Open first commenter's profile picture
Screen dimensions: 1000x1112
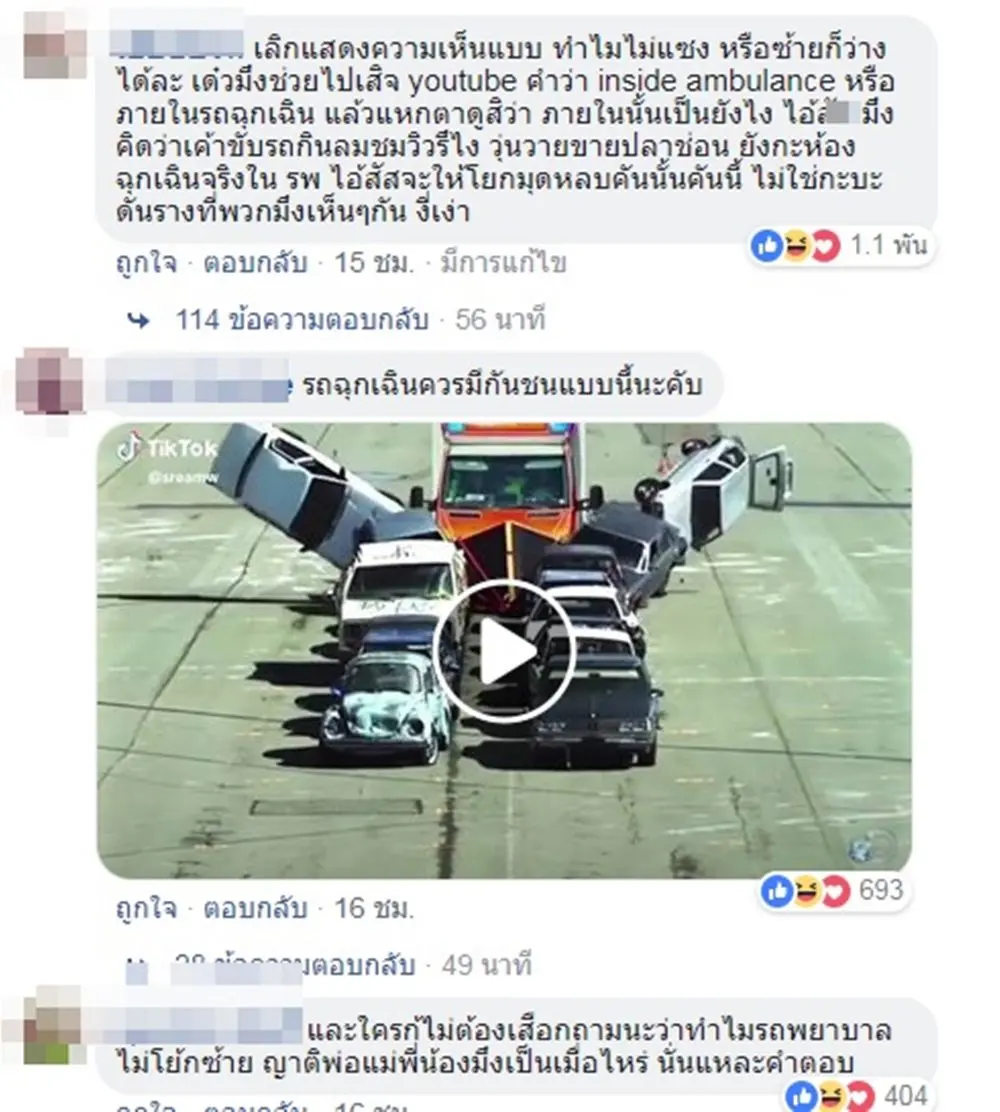(x=54, y=44)
